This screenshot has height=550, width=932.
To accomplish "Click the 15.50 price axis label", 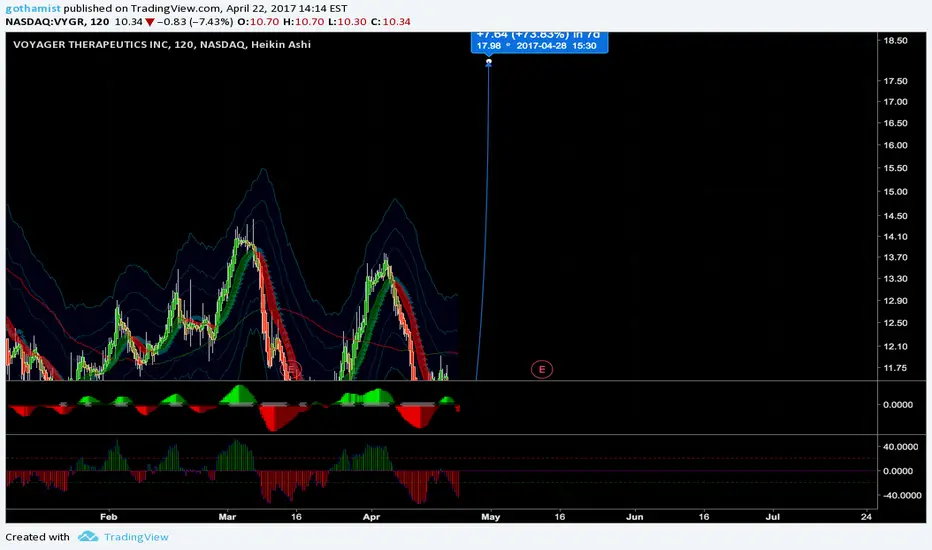I will tap(895, 168).
